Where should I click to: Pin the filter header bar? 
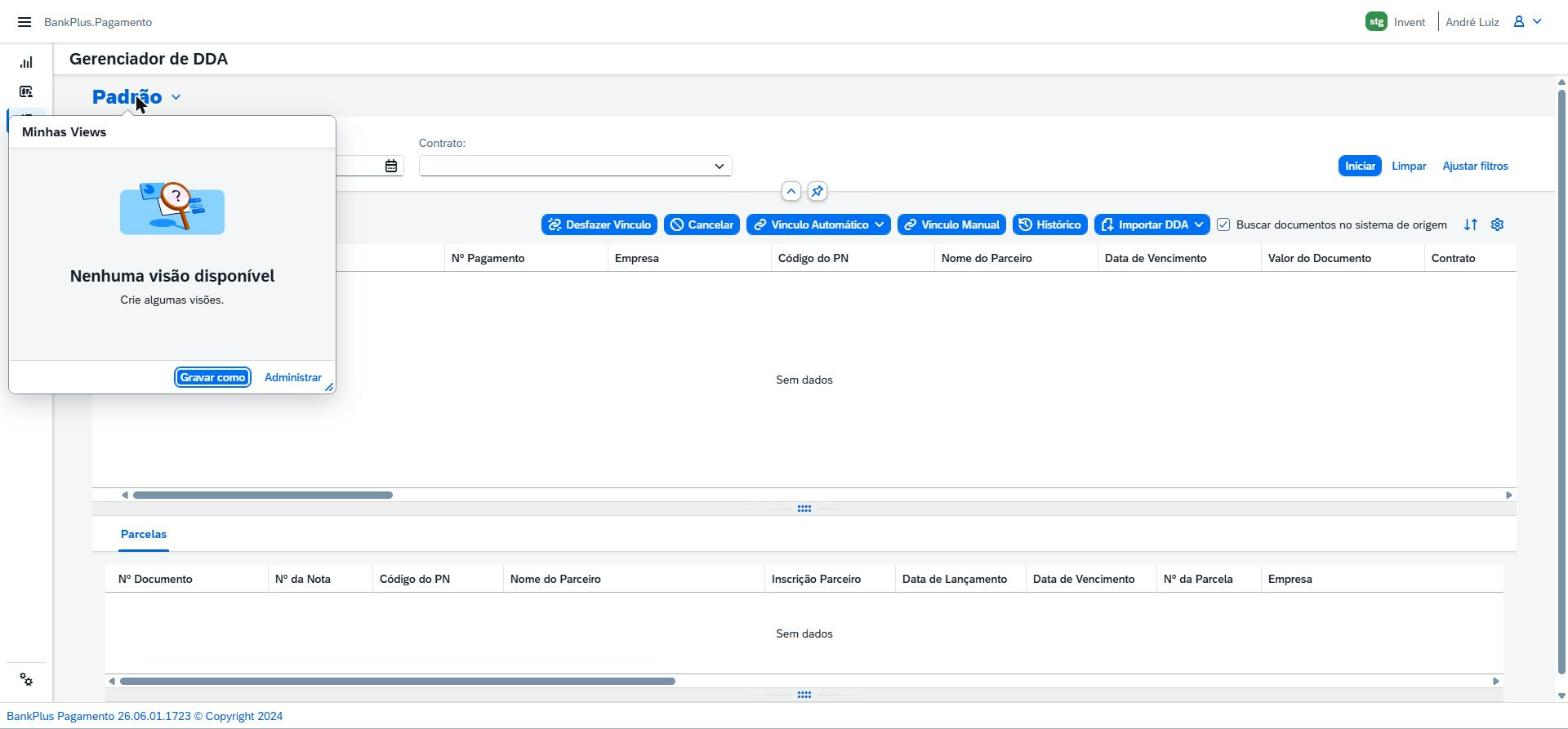[x=817, y=191]
